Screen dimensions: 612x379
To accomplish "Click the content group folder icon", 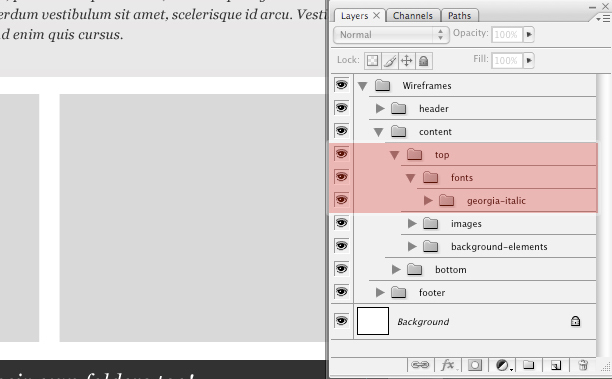I will (x=398, y=131).
